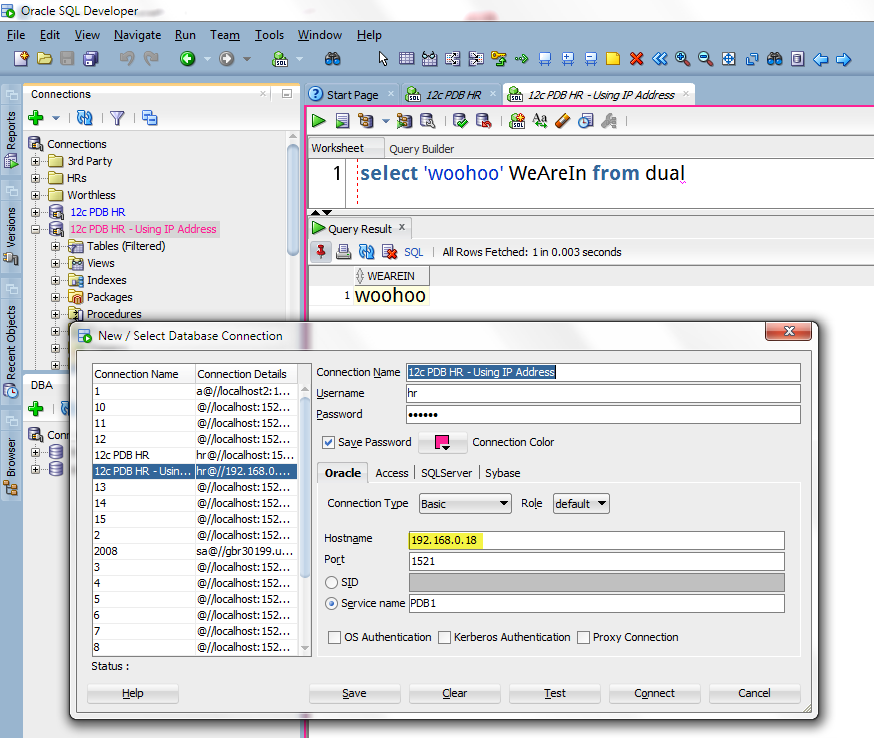Expand the 3rd Party folder
874x738 pixels.
pos(36,161)
